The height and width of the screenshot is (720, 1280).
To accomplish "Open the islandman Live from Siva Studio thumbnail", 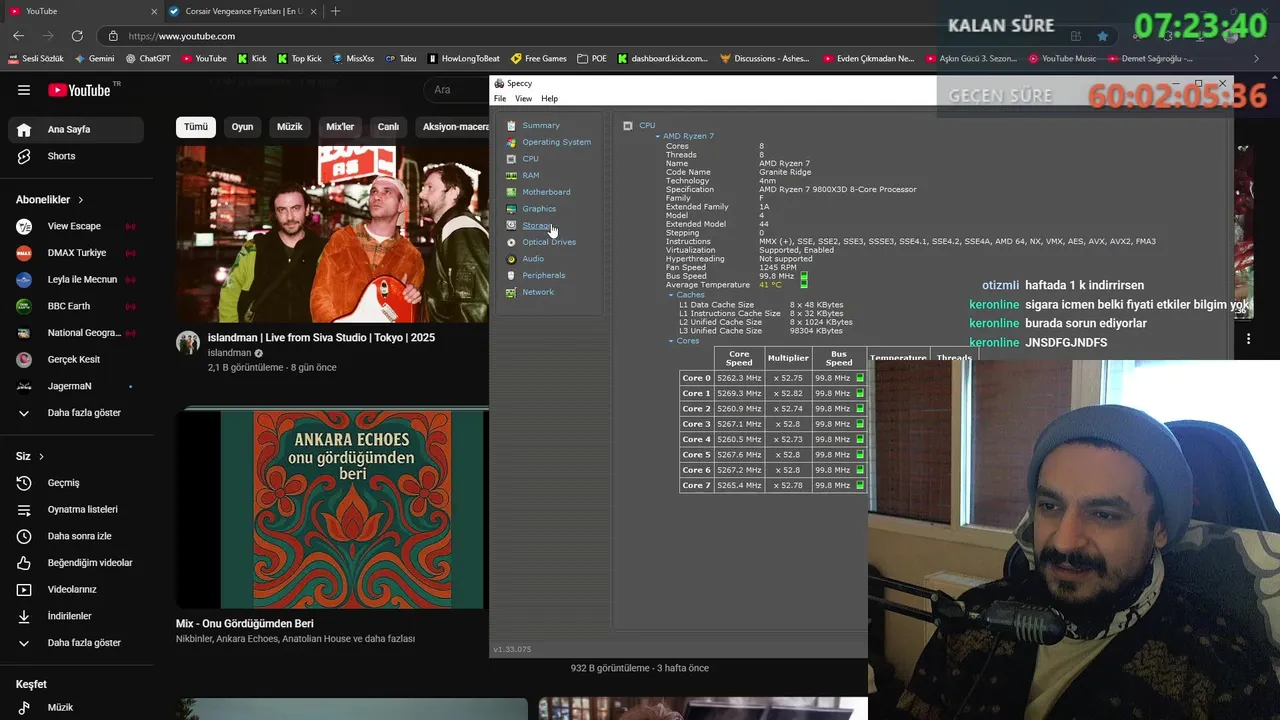I will tap(333, 234).
